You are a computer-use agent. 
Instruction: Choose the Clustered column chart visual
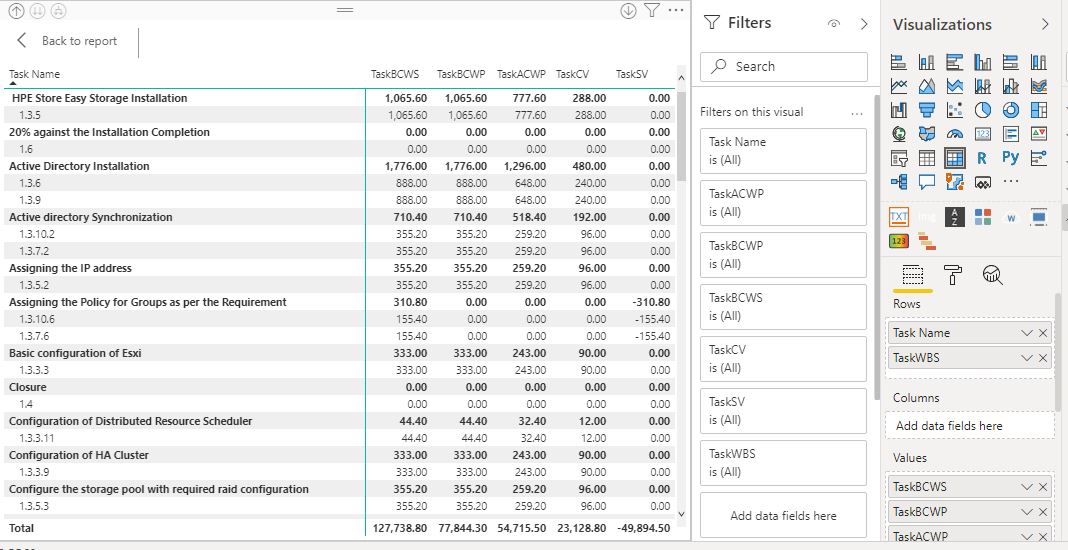pyautogui.click(x=983, y=62)
